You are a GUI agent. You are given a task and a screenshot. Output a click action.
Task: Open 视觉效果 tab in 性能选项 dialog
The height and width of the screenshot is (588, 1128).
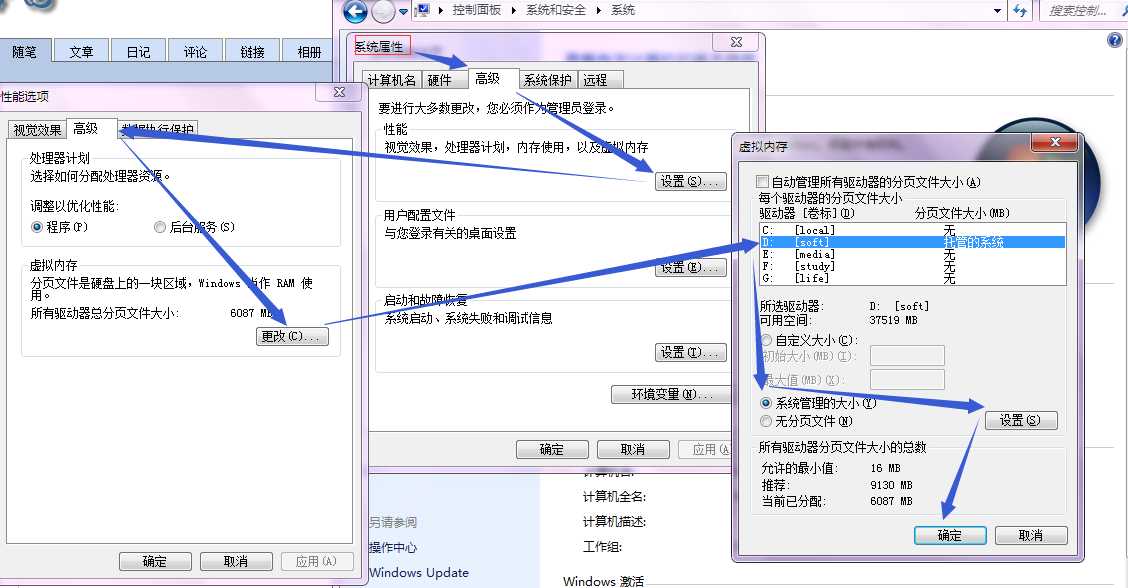(37, 130)
